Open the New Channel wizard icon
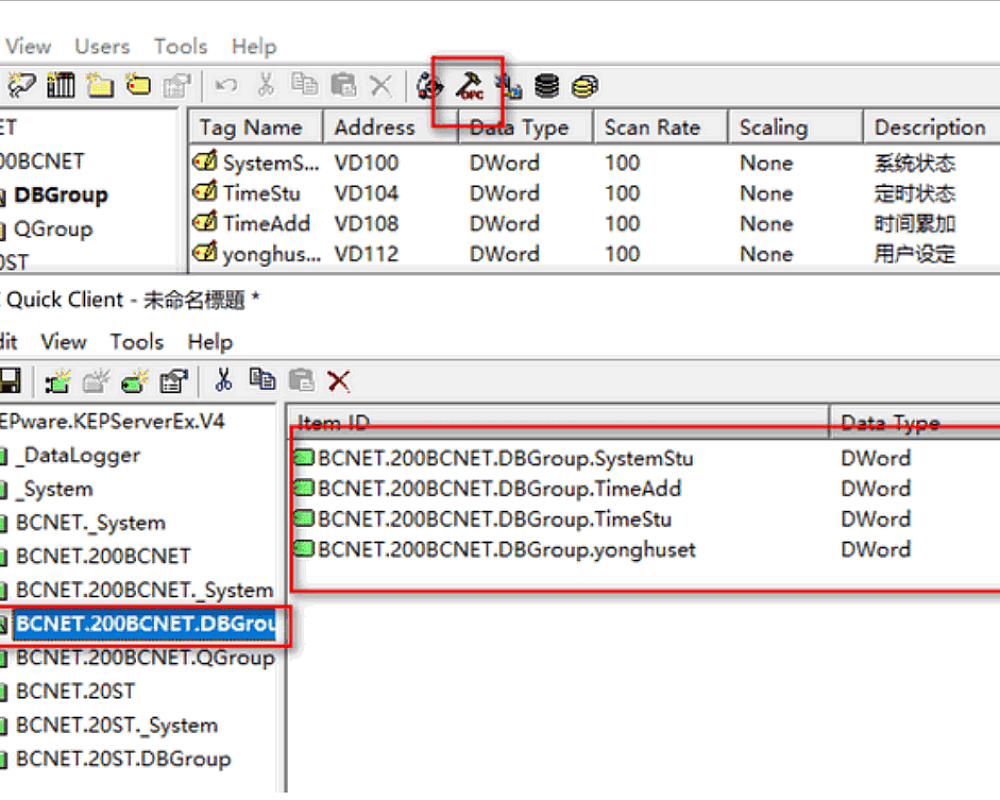Screen dimensions: 1000x800 [22, 85]
